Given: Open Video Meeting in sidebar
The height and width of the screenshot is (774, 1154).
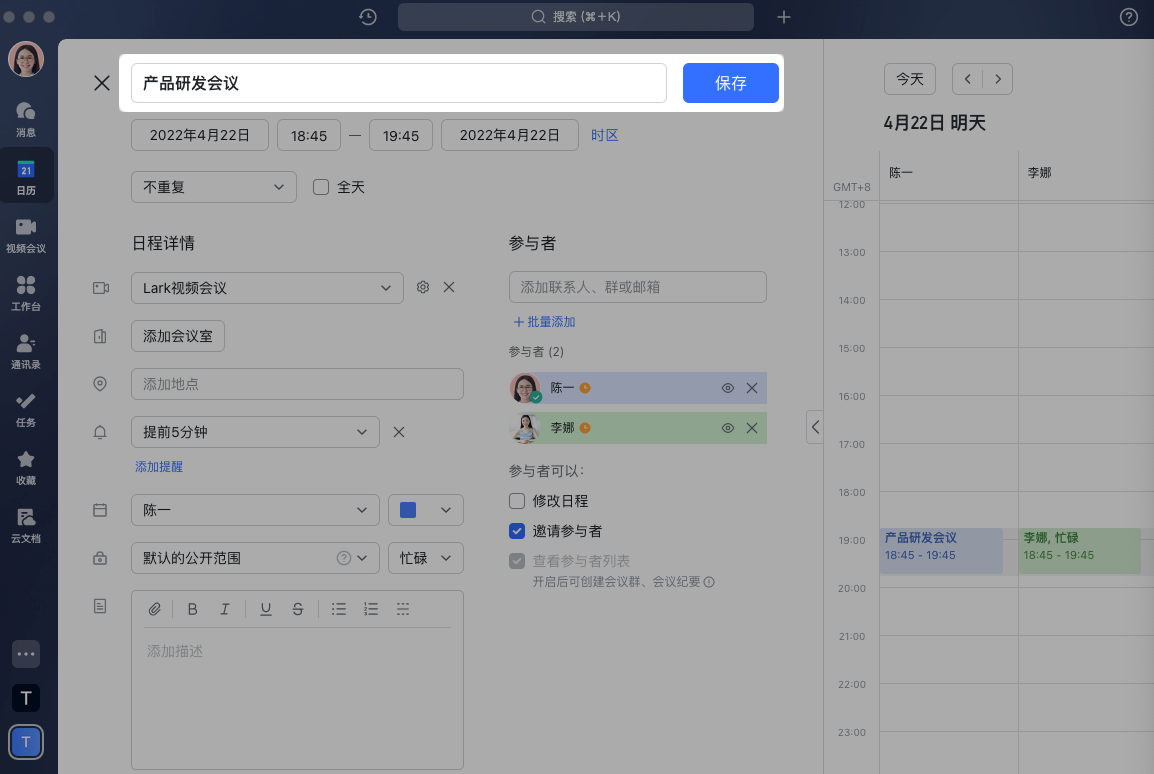Looking at the screenshot, I should point(26,235).
